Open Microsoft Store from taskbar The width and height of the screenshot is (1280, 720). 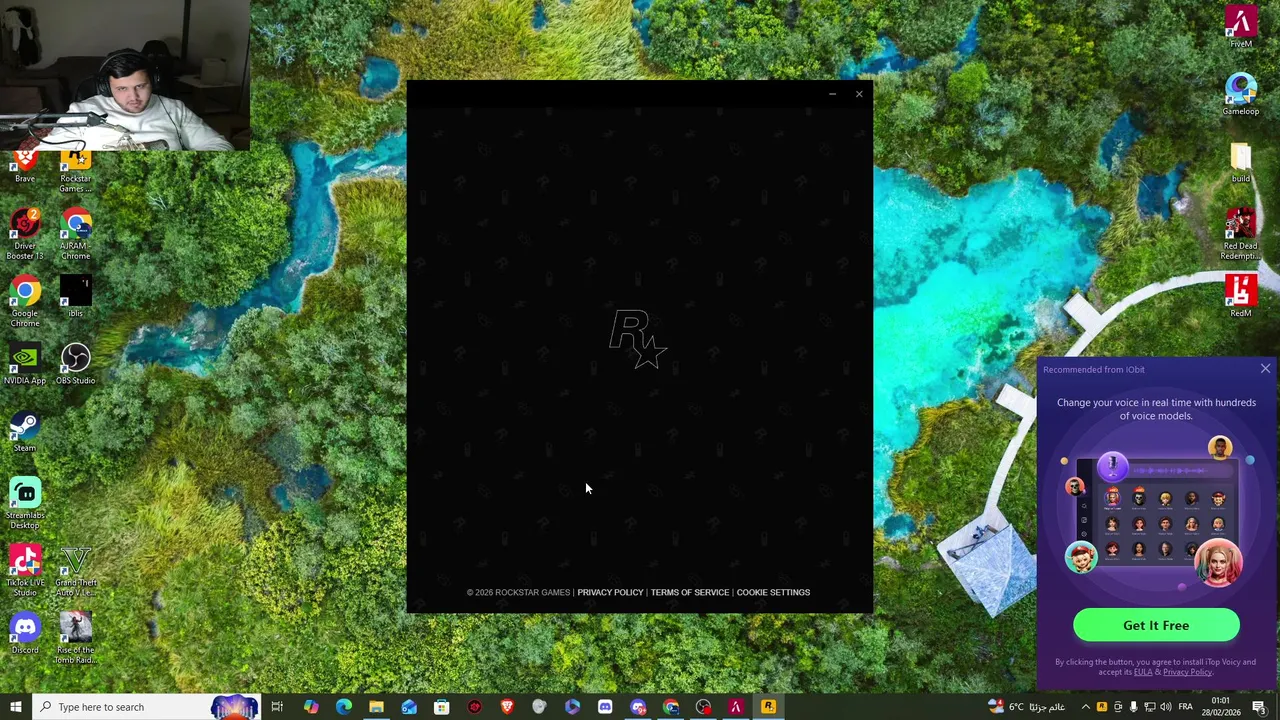point(441,707)
